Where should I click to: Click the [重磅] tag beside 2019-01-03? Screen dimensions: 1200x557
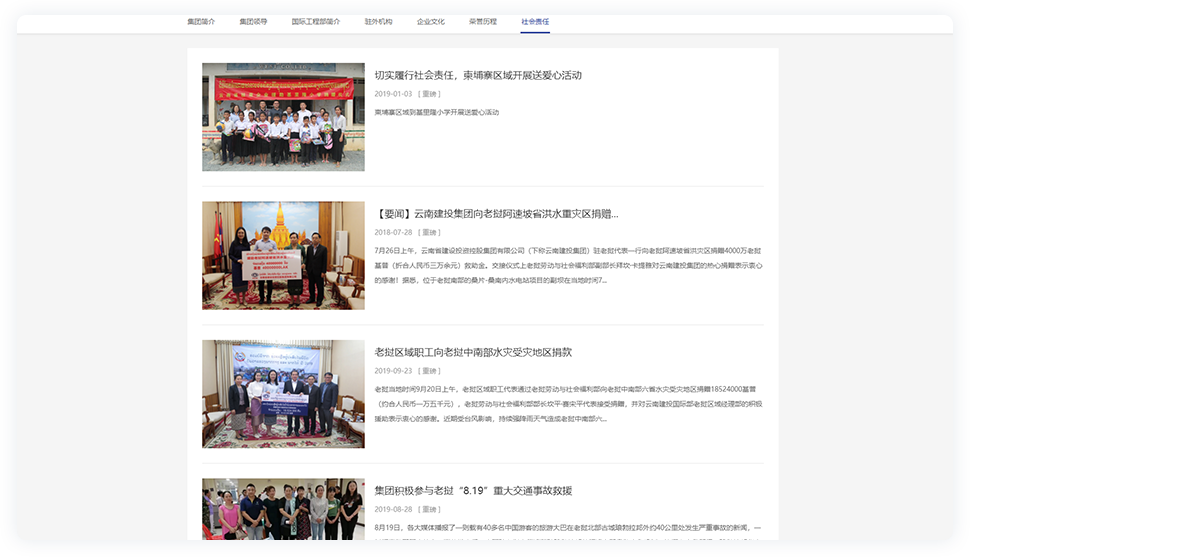(429, 94)
